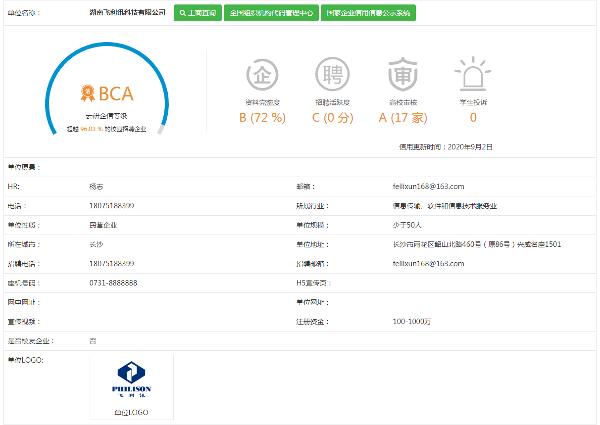Open the PHILISON company logo thumbnail
Image resolution: width=600 pixels, height=425 pixels.
tap(132, 382)
